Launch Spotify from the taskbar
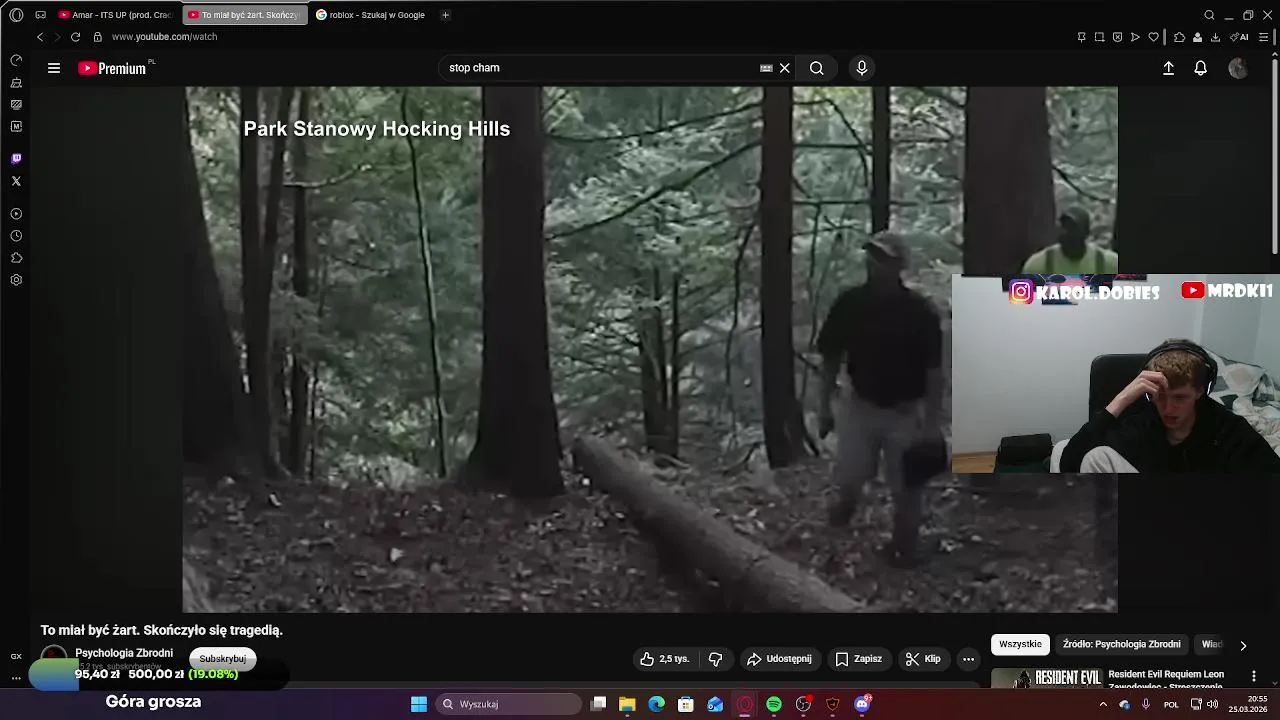1280x720 pixels. (x=774, y=704)
